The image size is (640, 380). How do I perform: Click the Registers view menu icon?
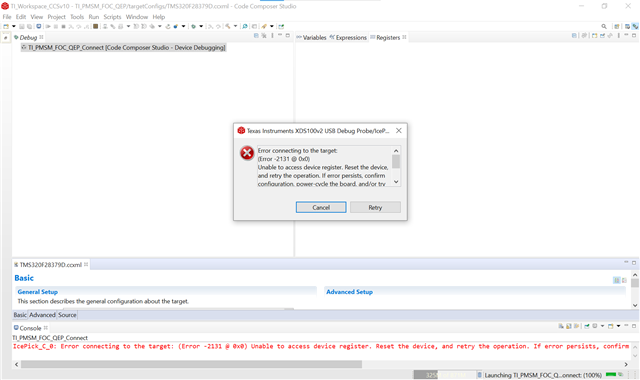(x=619, y=36)
